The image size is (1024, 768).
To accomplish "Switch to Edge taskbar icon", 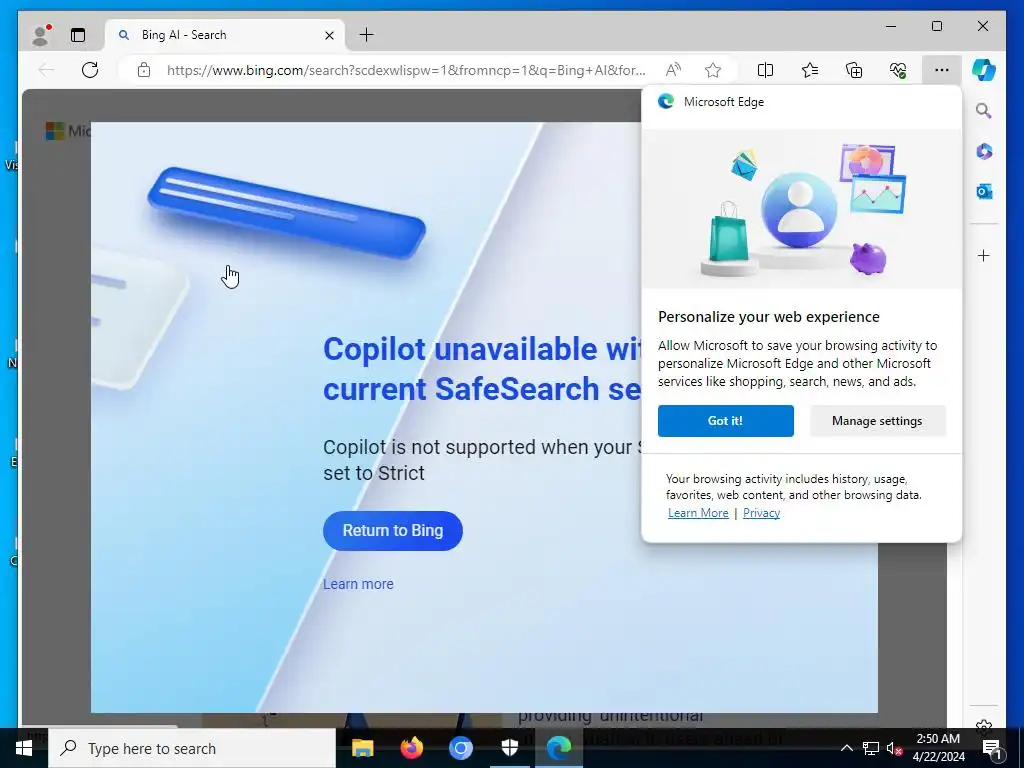I will [x=558, y=748].
